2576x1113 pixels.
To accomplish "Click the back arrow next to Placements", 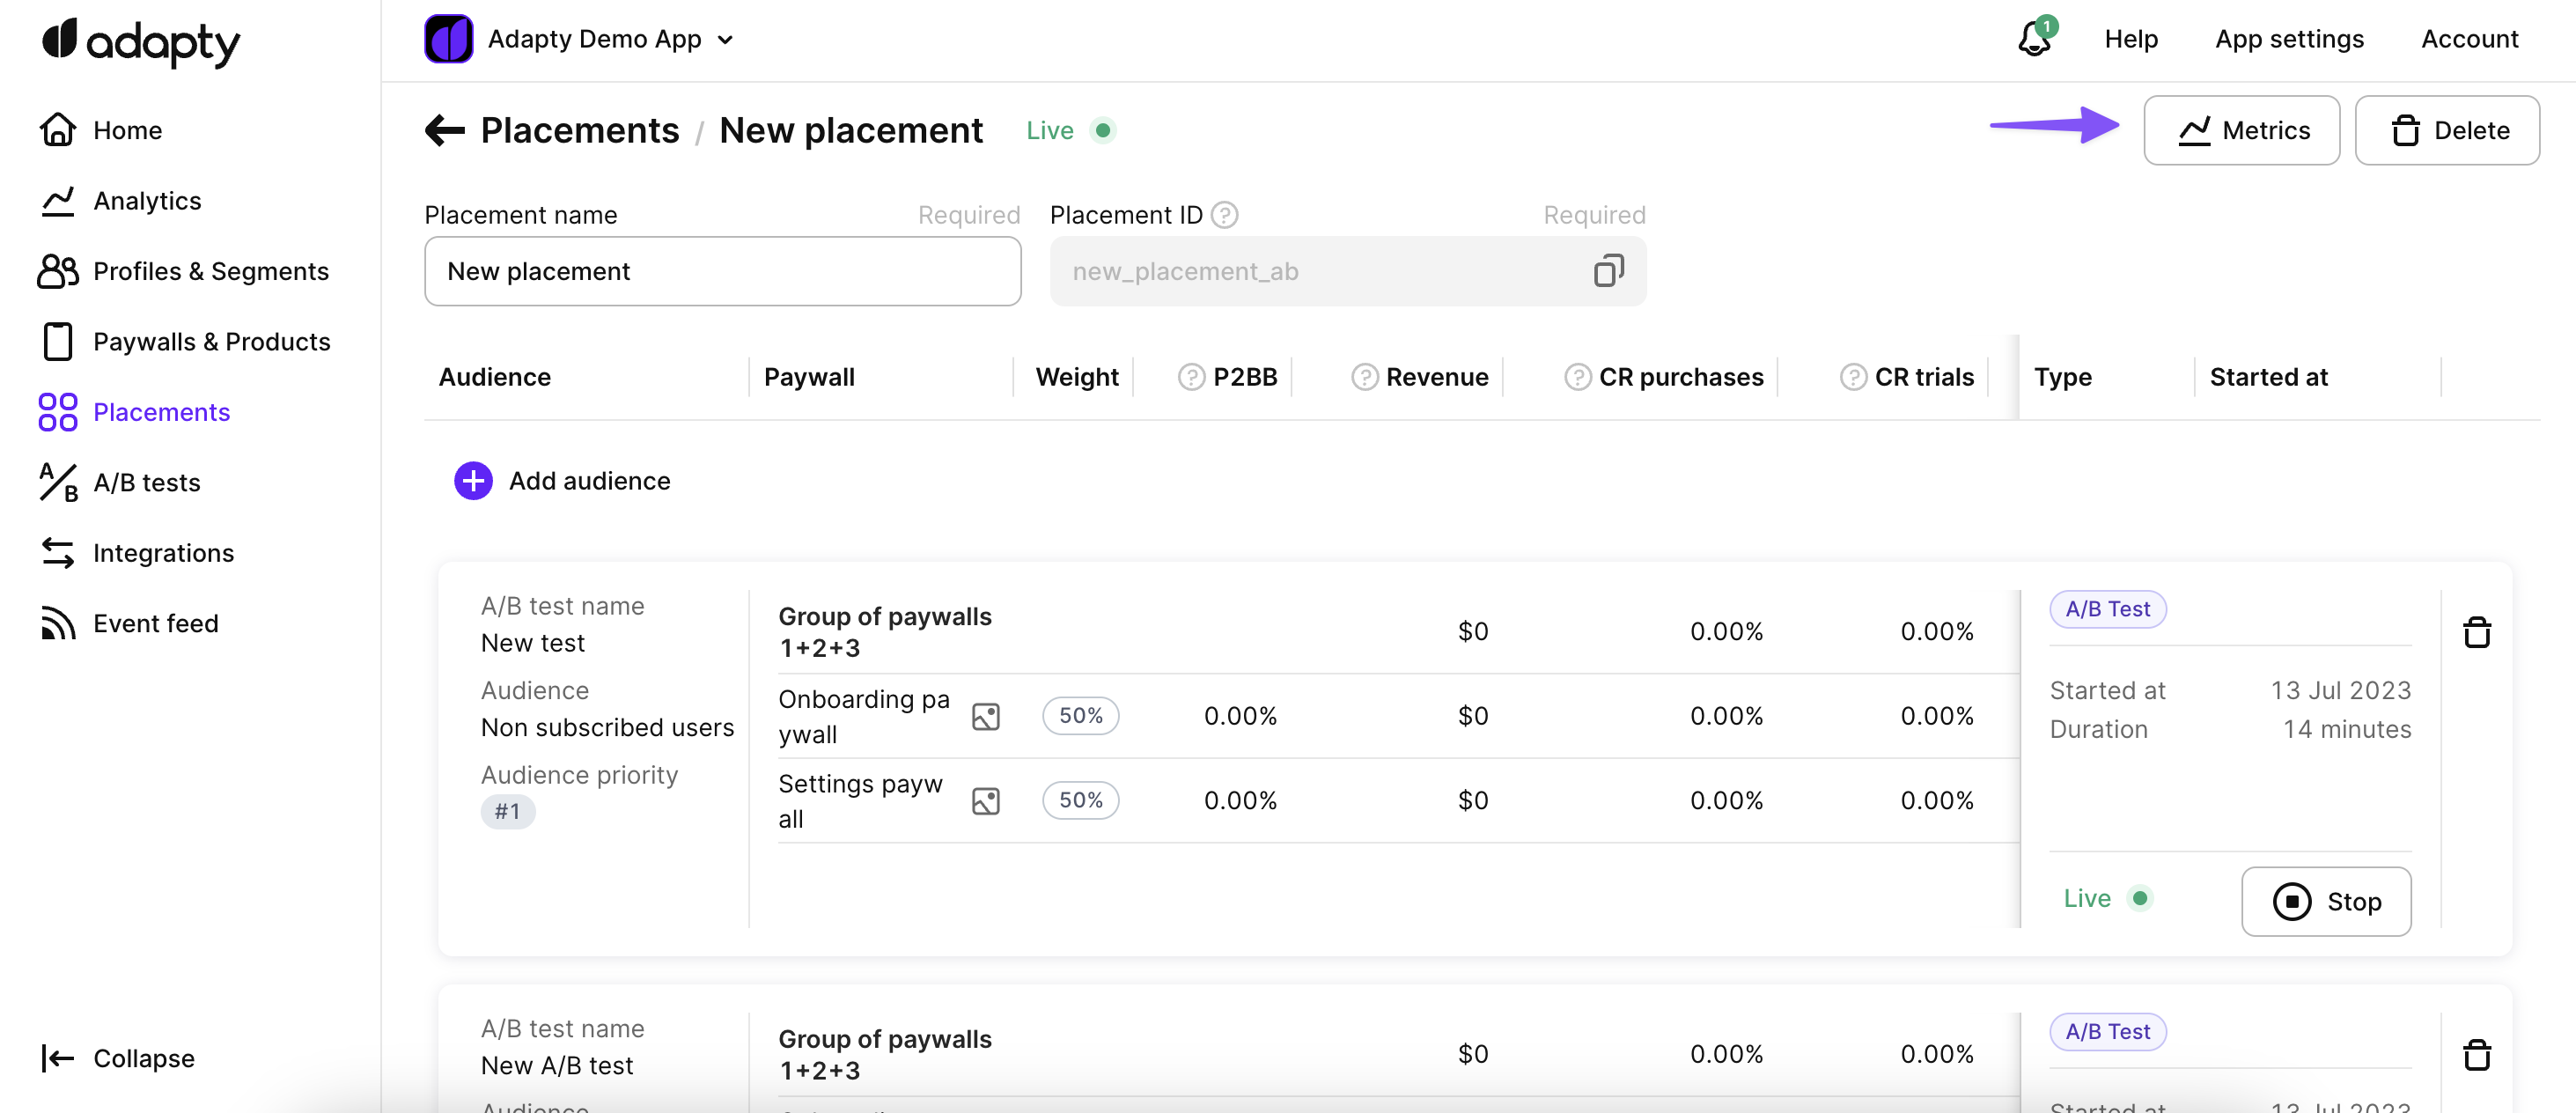I will [445, 130].
